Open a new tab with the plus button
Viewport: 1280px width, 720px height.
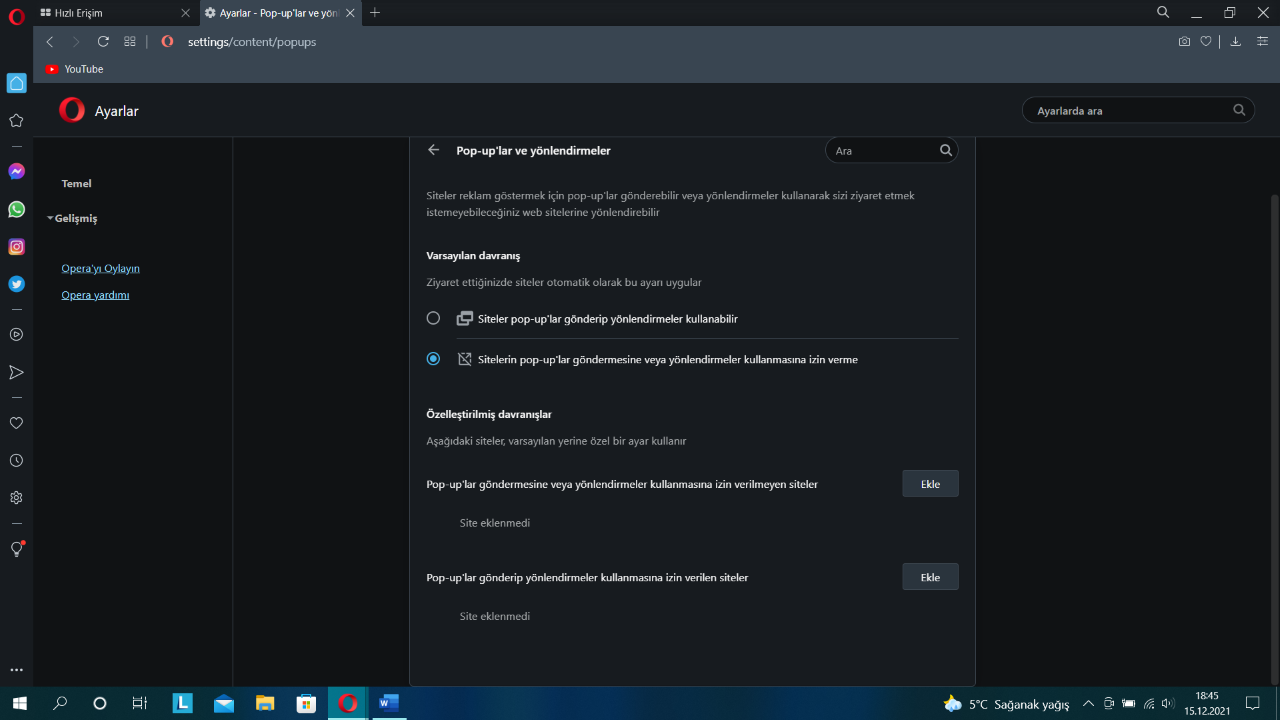click(x=375, y=12)
